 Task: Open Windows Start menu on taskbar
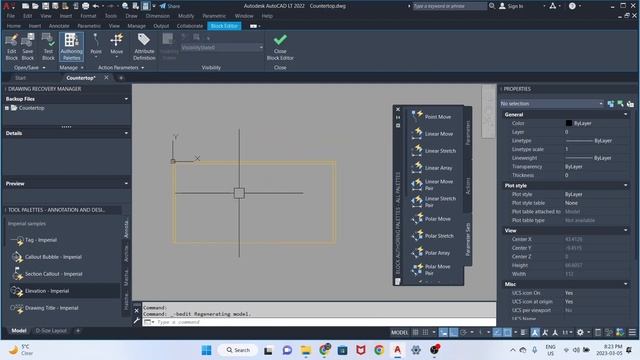point(207,350)
